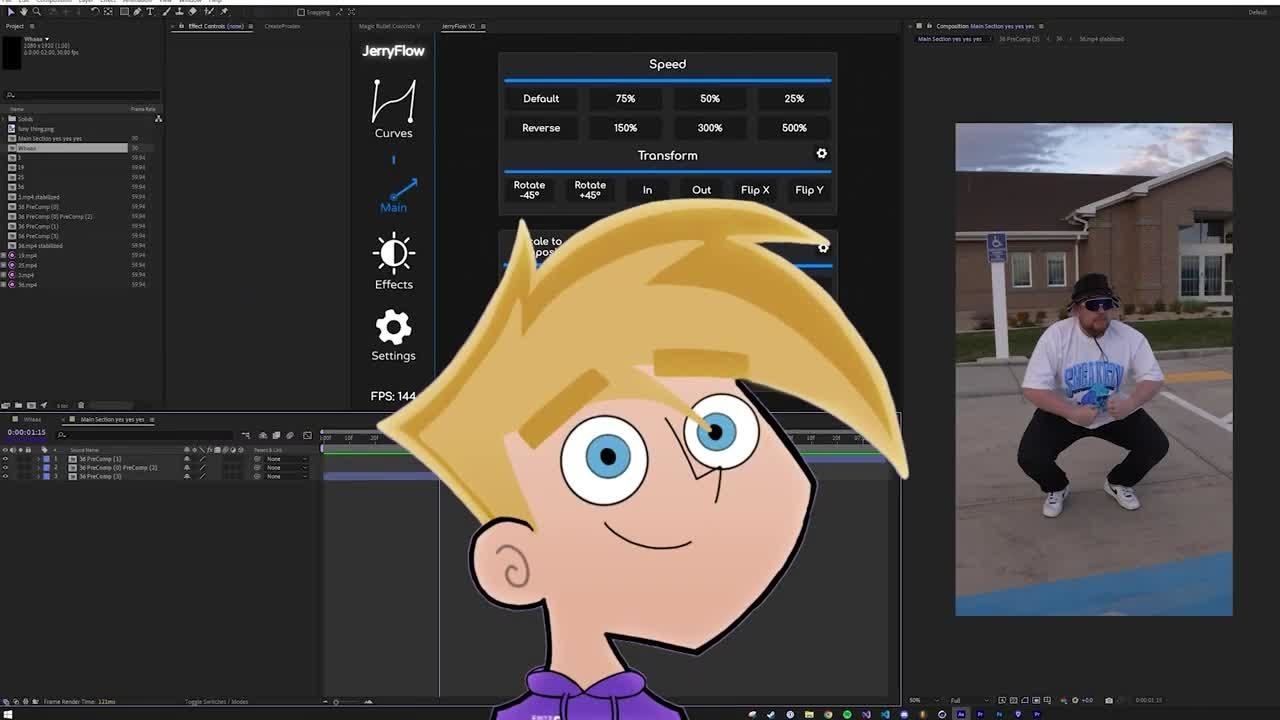1280x720 pixels.
Task: Select the Type tool in the toolbar
Action: 150,12
